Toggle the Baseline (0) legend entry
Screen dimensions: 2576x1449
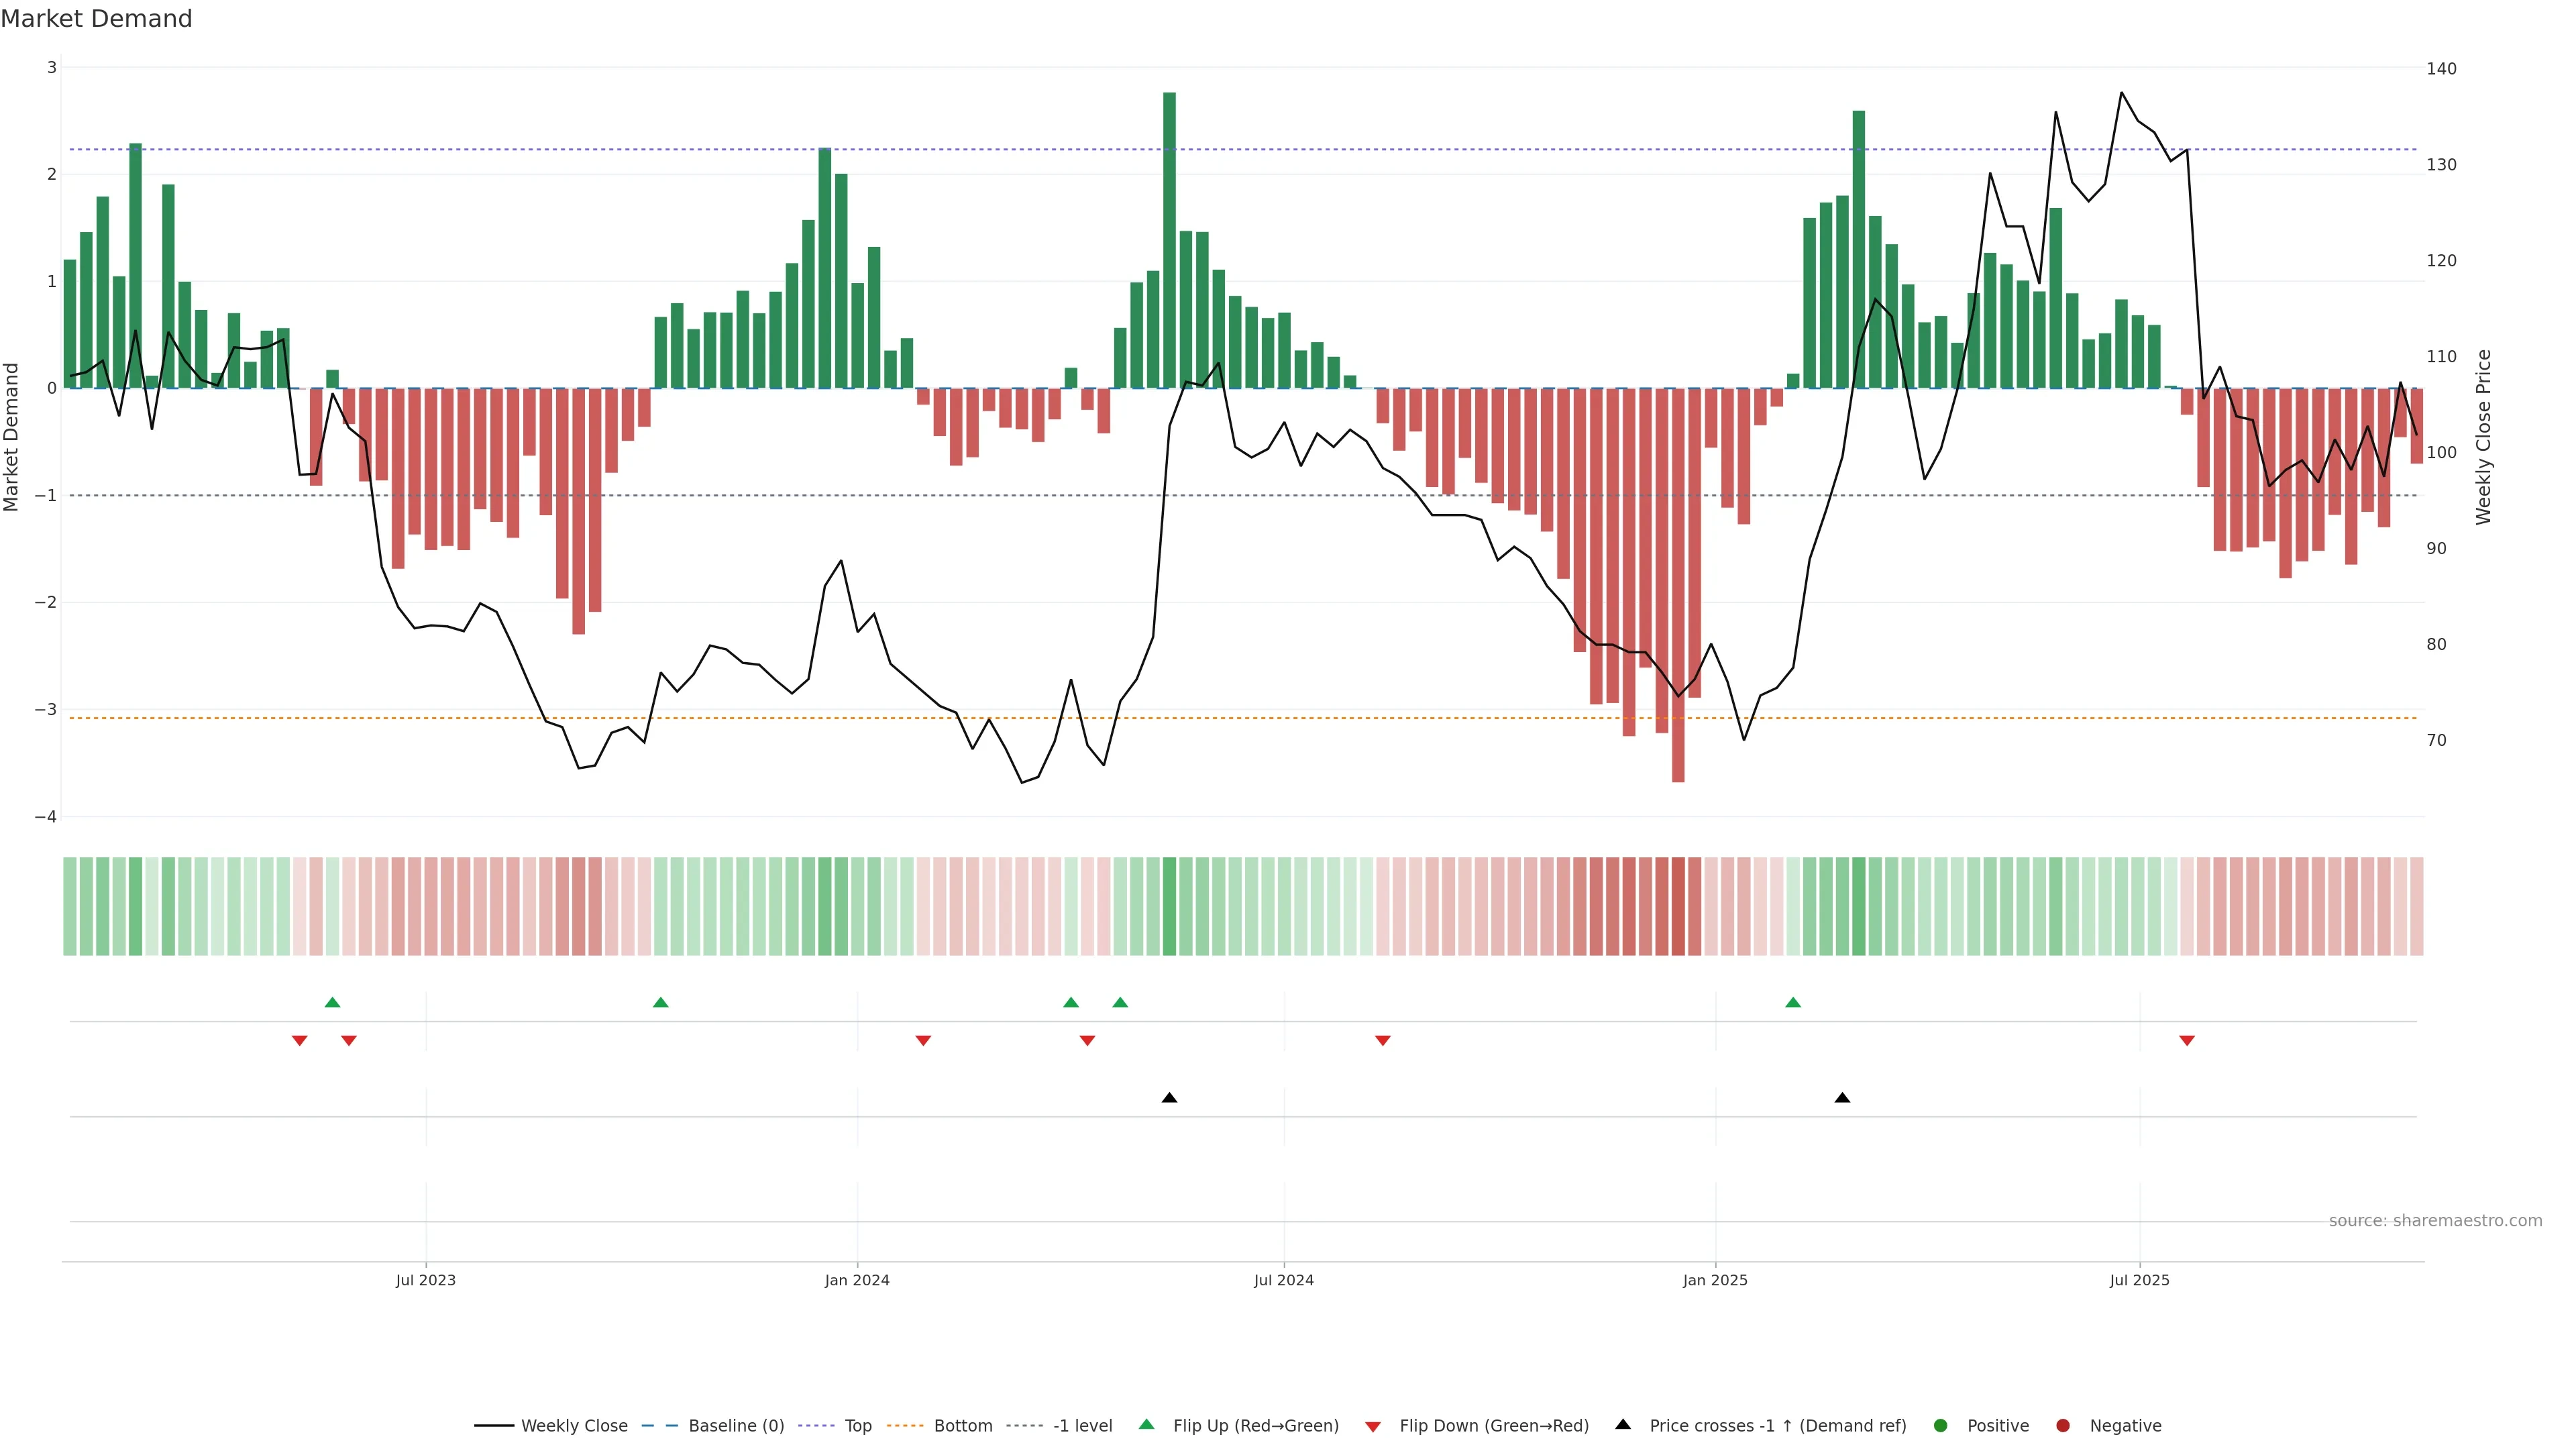pyautogui.click(x=736, y=1425)
